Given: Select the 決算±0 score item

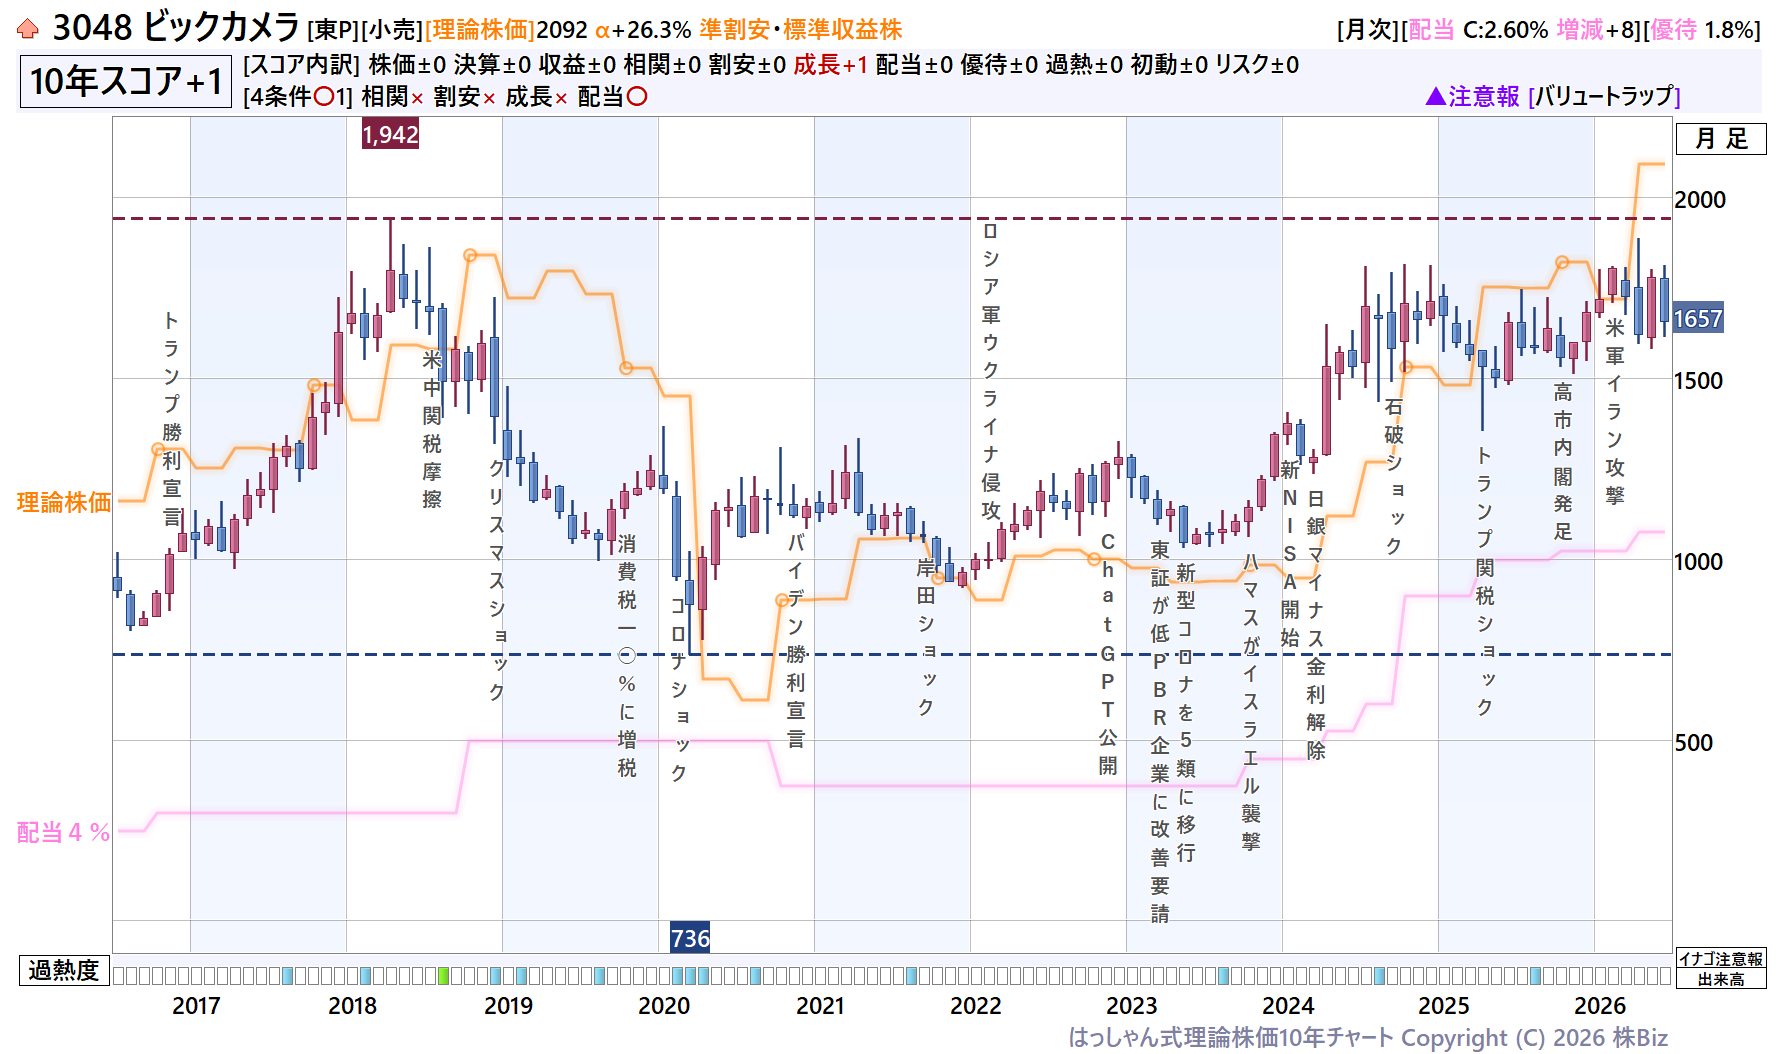Looking at the screenshot, I should [492, 65].
